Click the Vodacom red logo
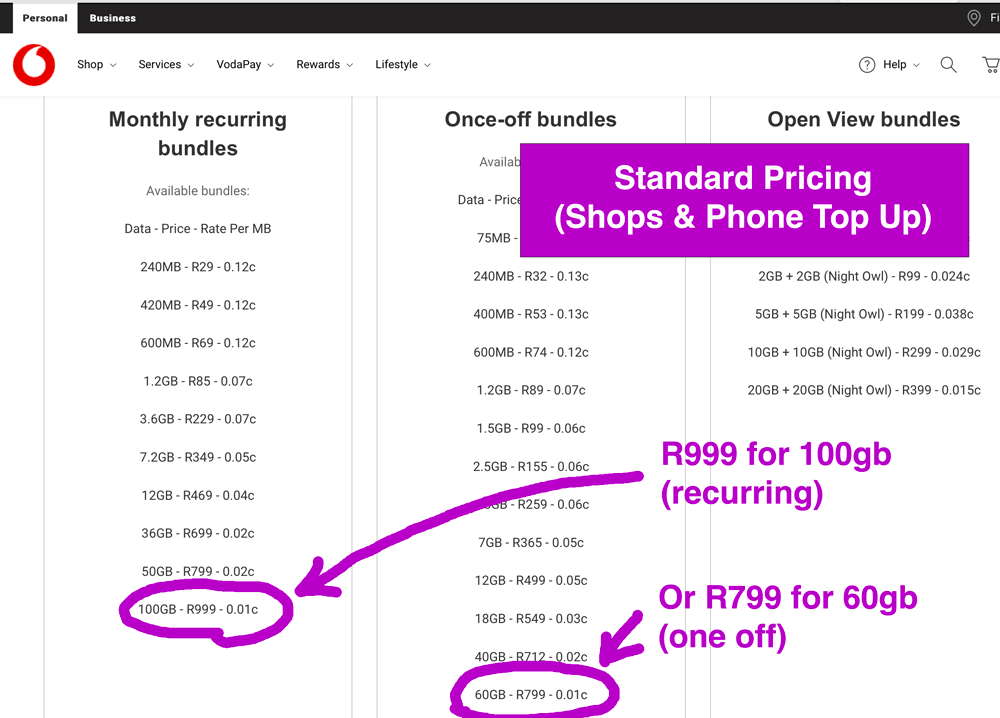1000x718 pixels. point(33,64)
